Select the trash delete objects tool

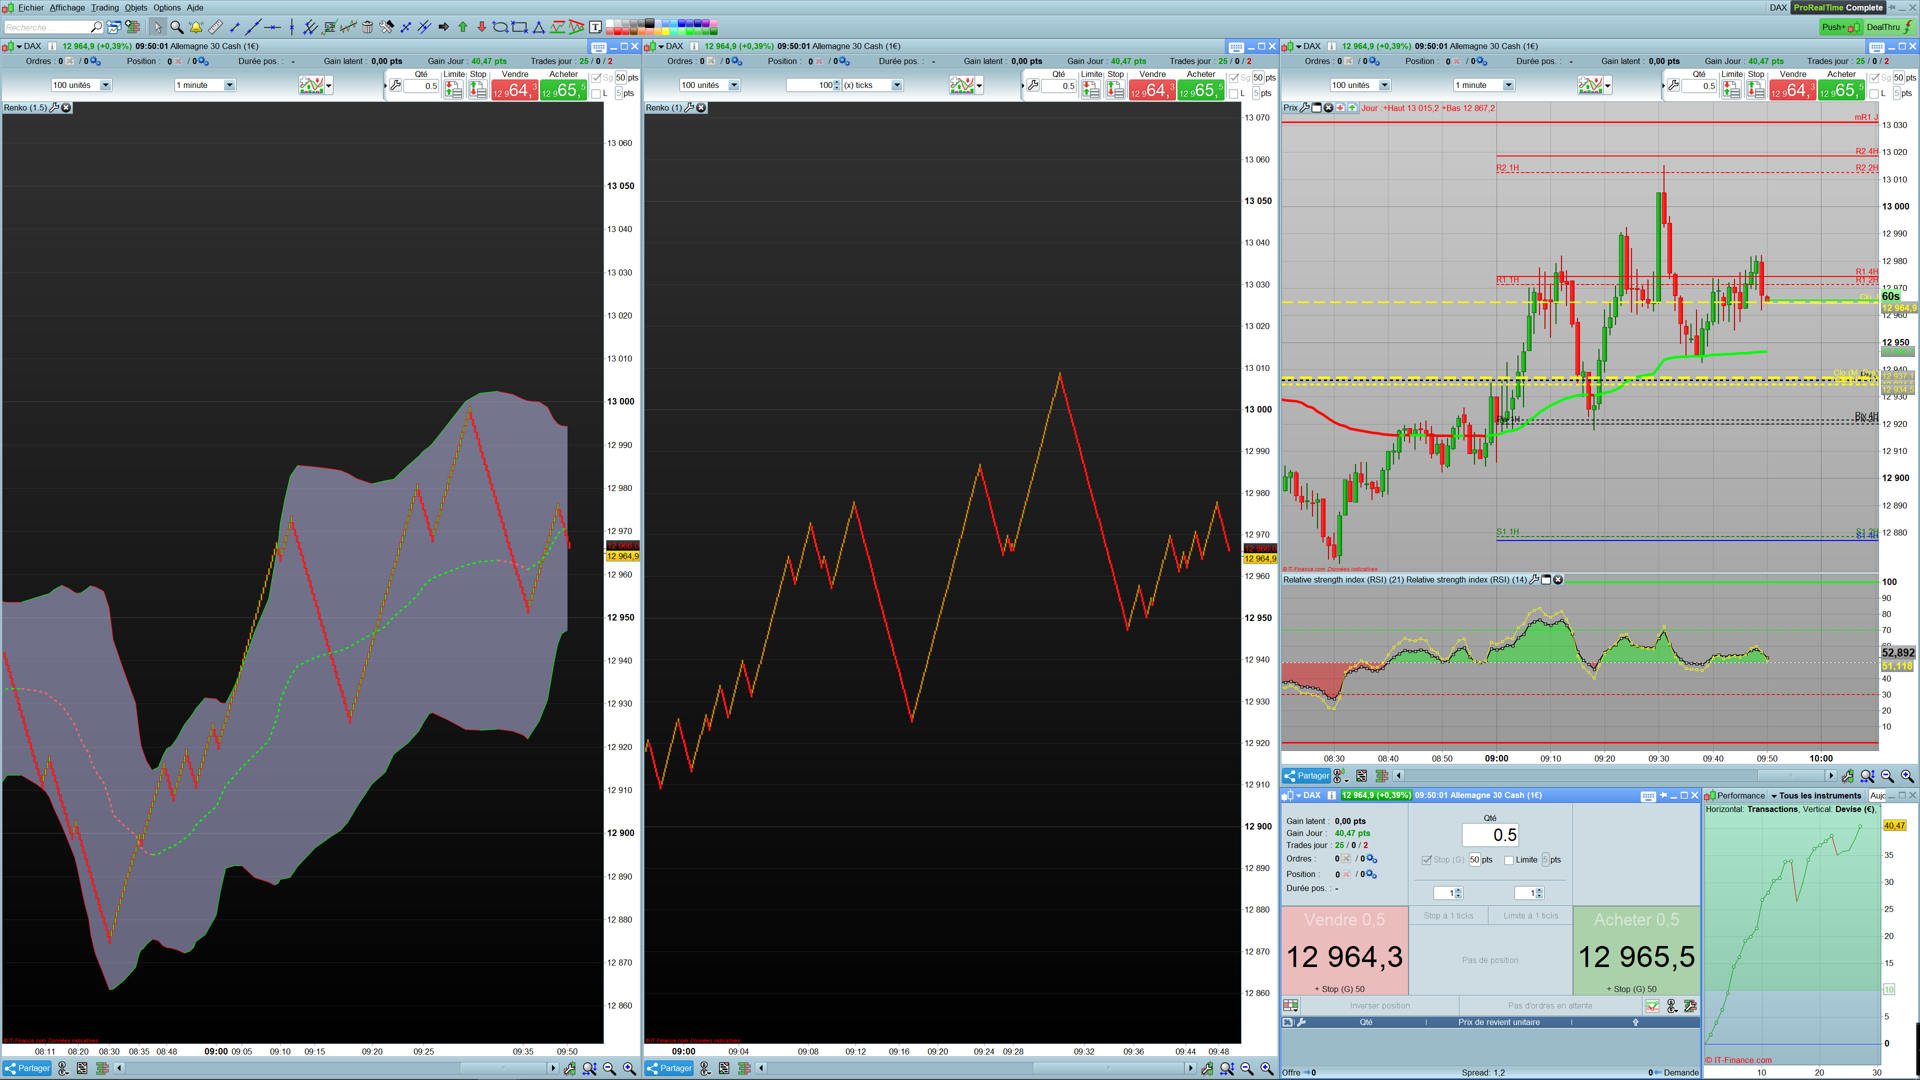[367, 27]
